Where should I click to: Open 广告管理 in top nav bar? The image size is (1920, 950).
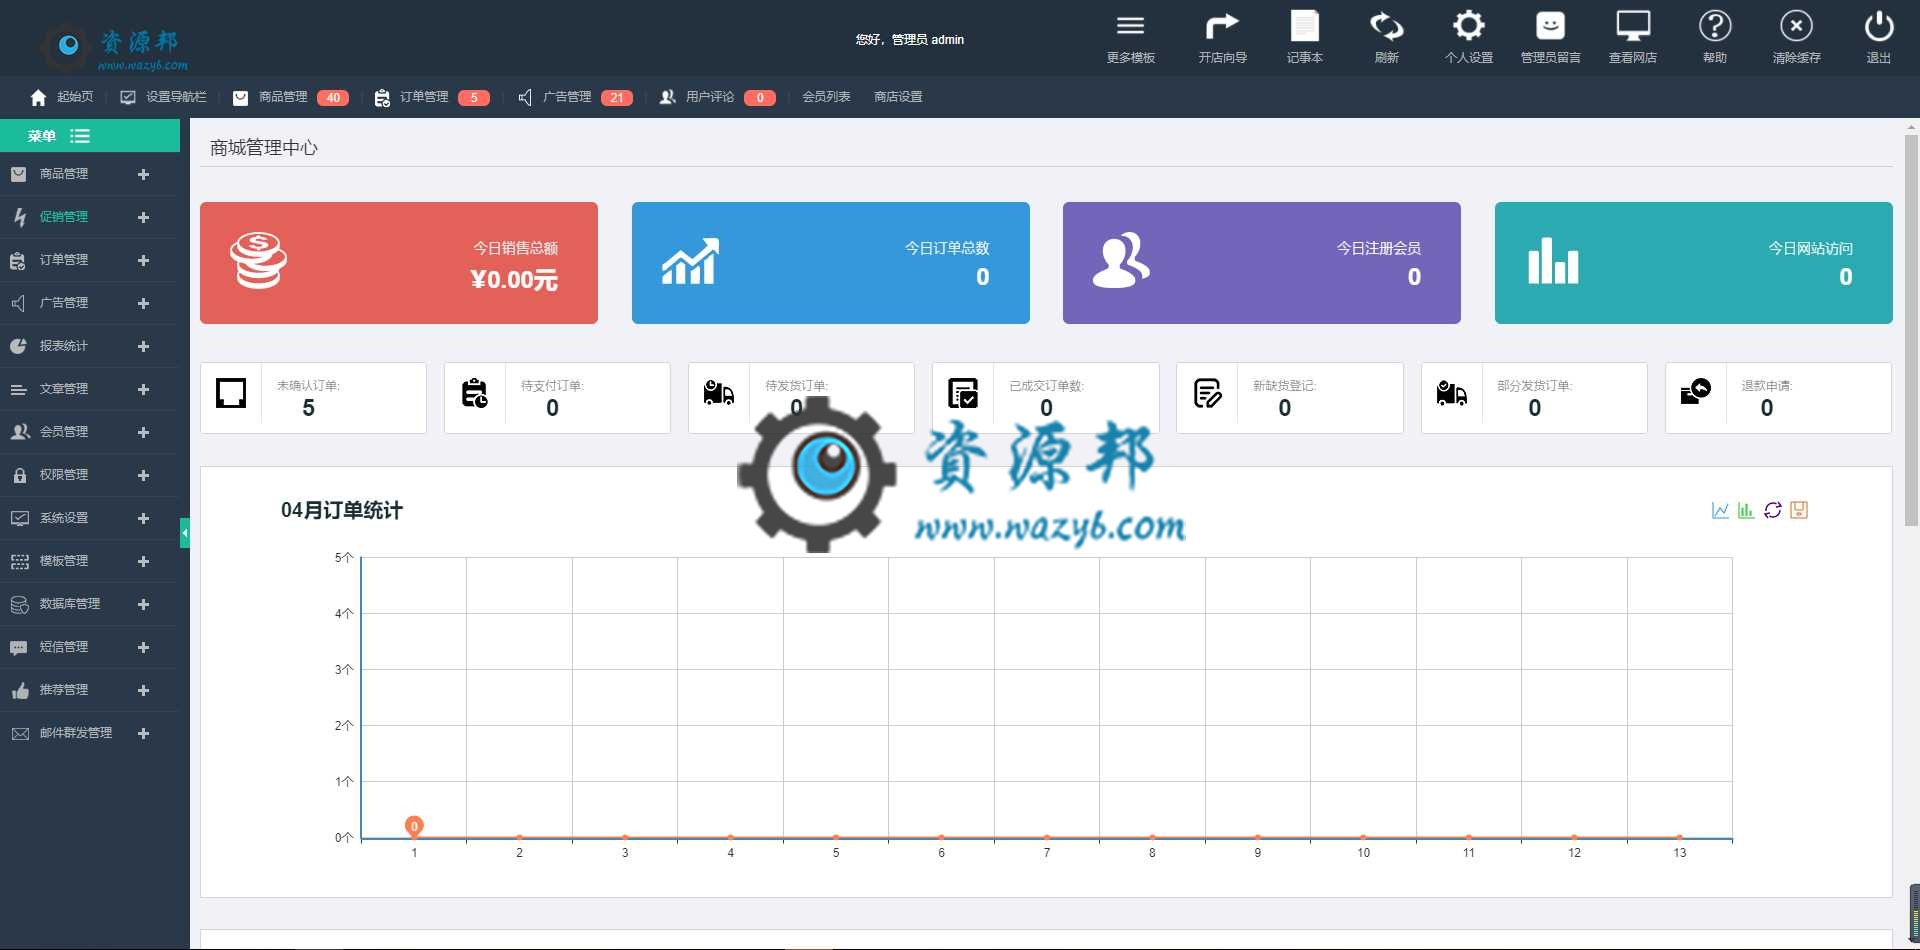click(567, 97)
